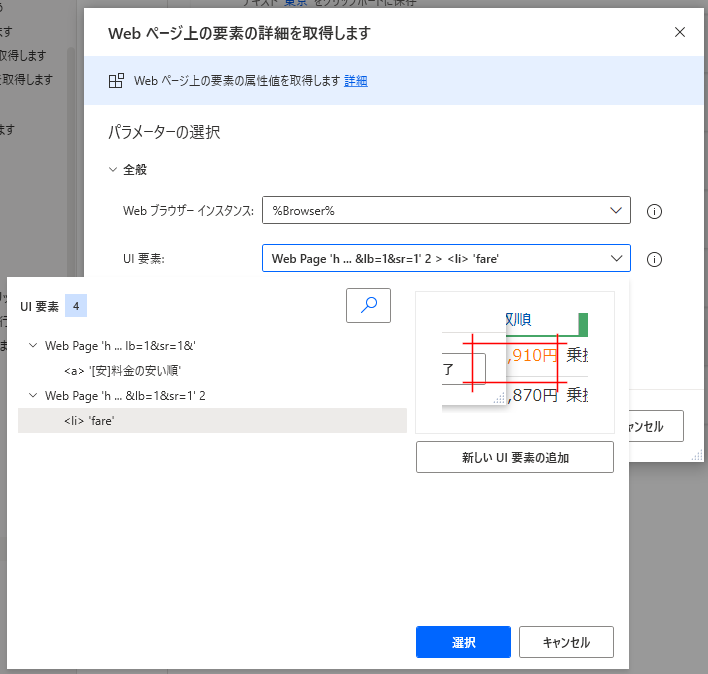
Task: Open the 詳細 link
Action: pos(356,81)
